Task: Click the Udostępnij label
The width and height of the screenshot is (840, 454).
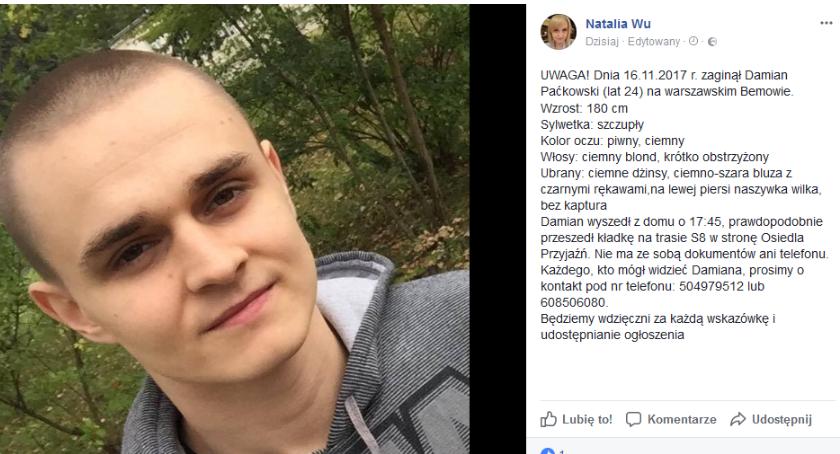Action: [782, 419]
